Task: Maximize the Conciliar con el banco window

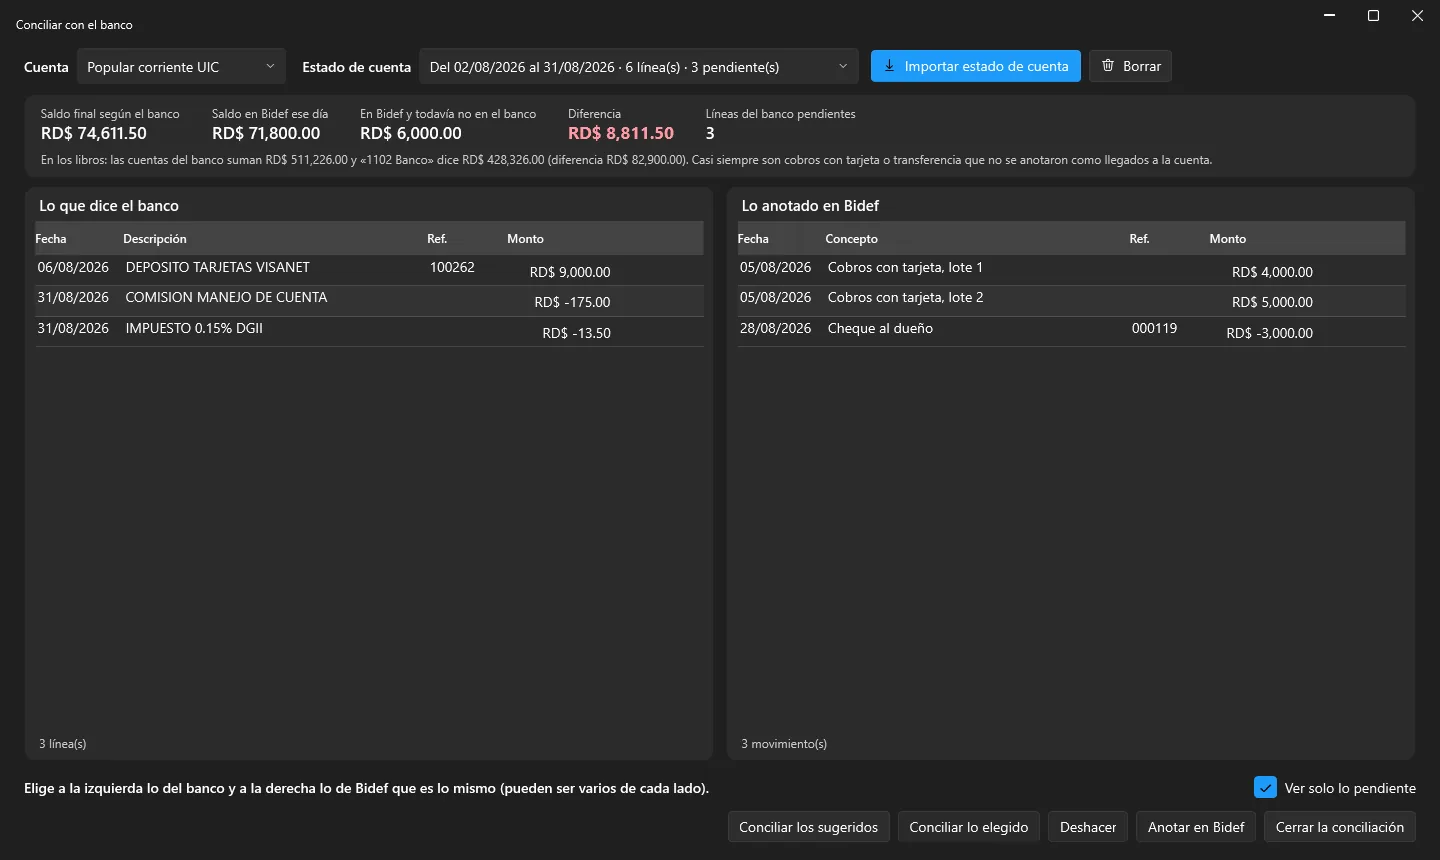Action: [x=1374, y=16]
